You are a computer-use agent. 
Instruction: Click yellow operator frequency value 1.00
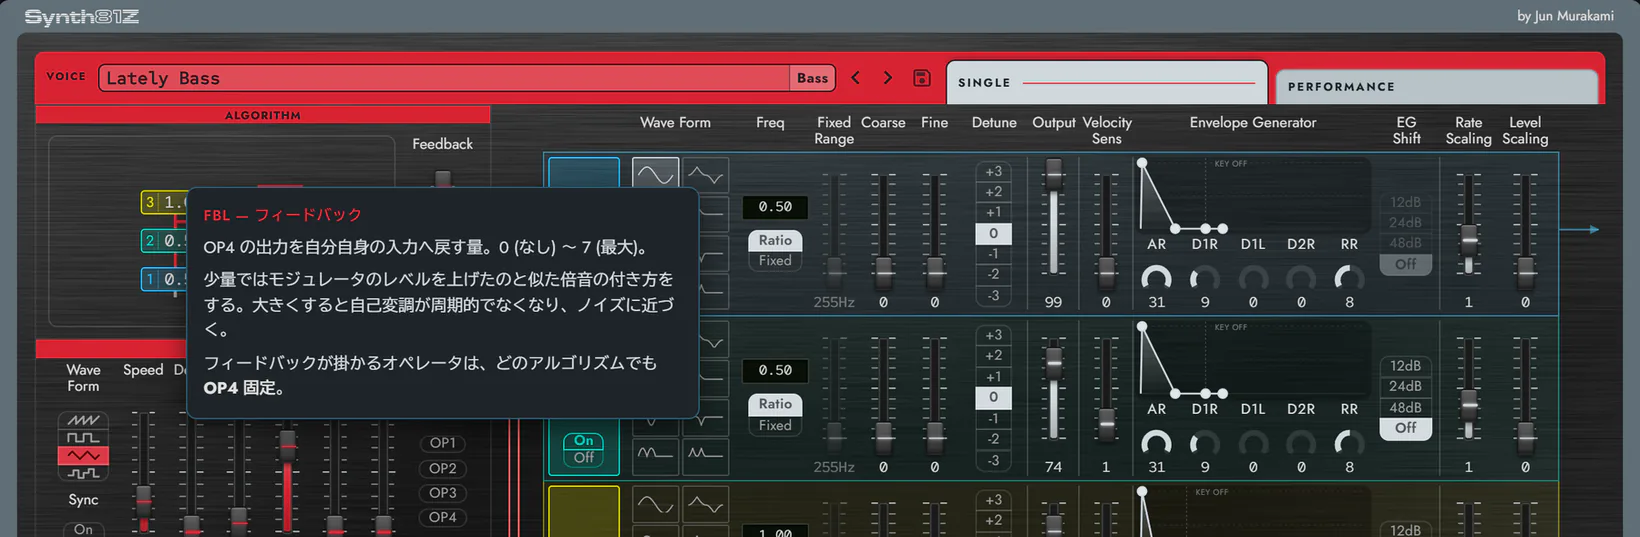click(775, 532)
